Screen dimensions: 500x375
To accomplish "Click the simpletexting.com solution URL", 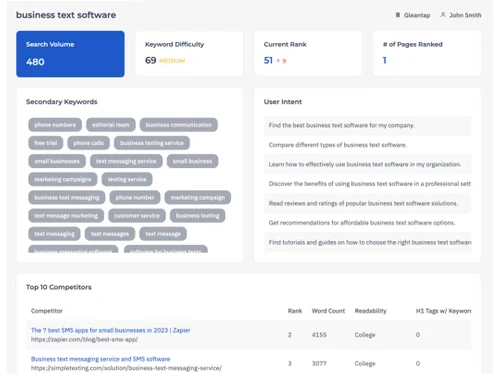I will [126, 368].
